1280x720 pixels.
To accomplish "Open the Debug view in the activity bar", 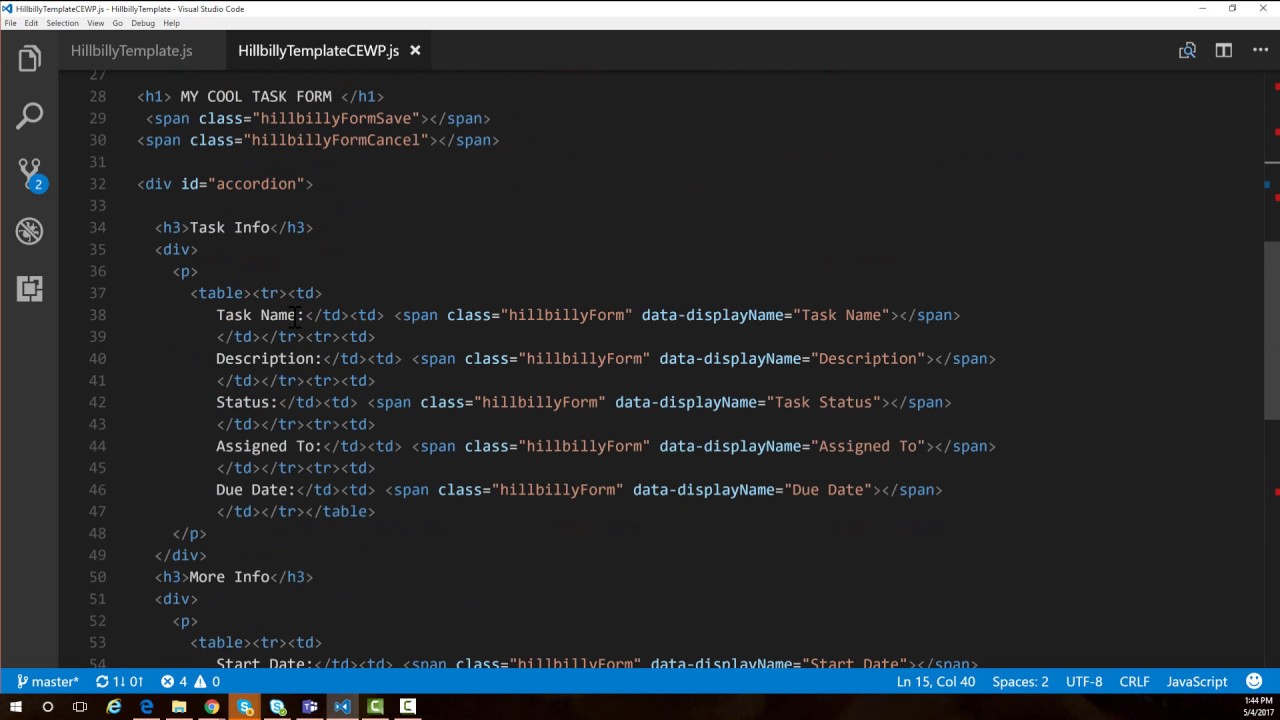I will click(29, 231).
